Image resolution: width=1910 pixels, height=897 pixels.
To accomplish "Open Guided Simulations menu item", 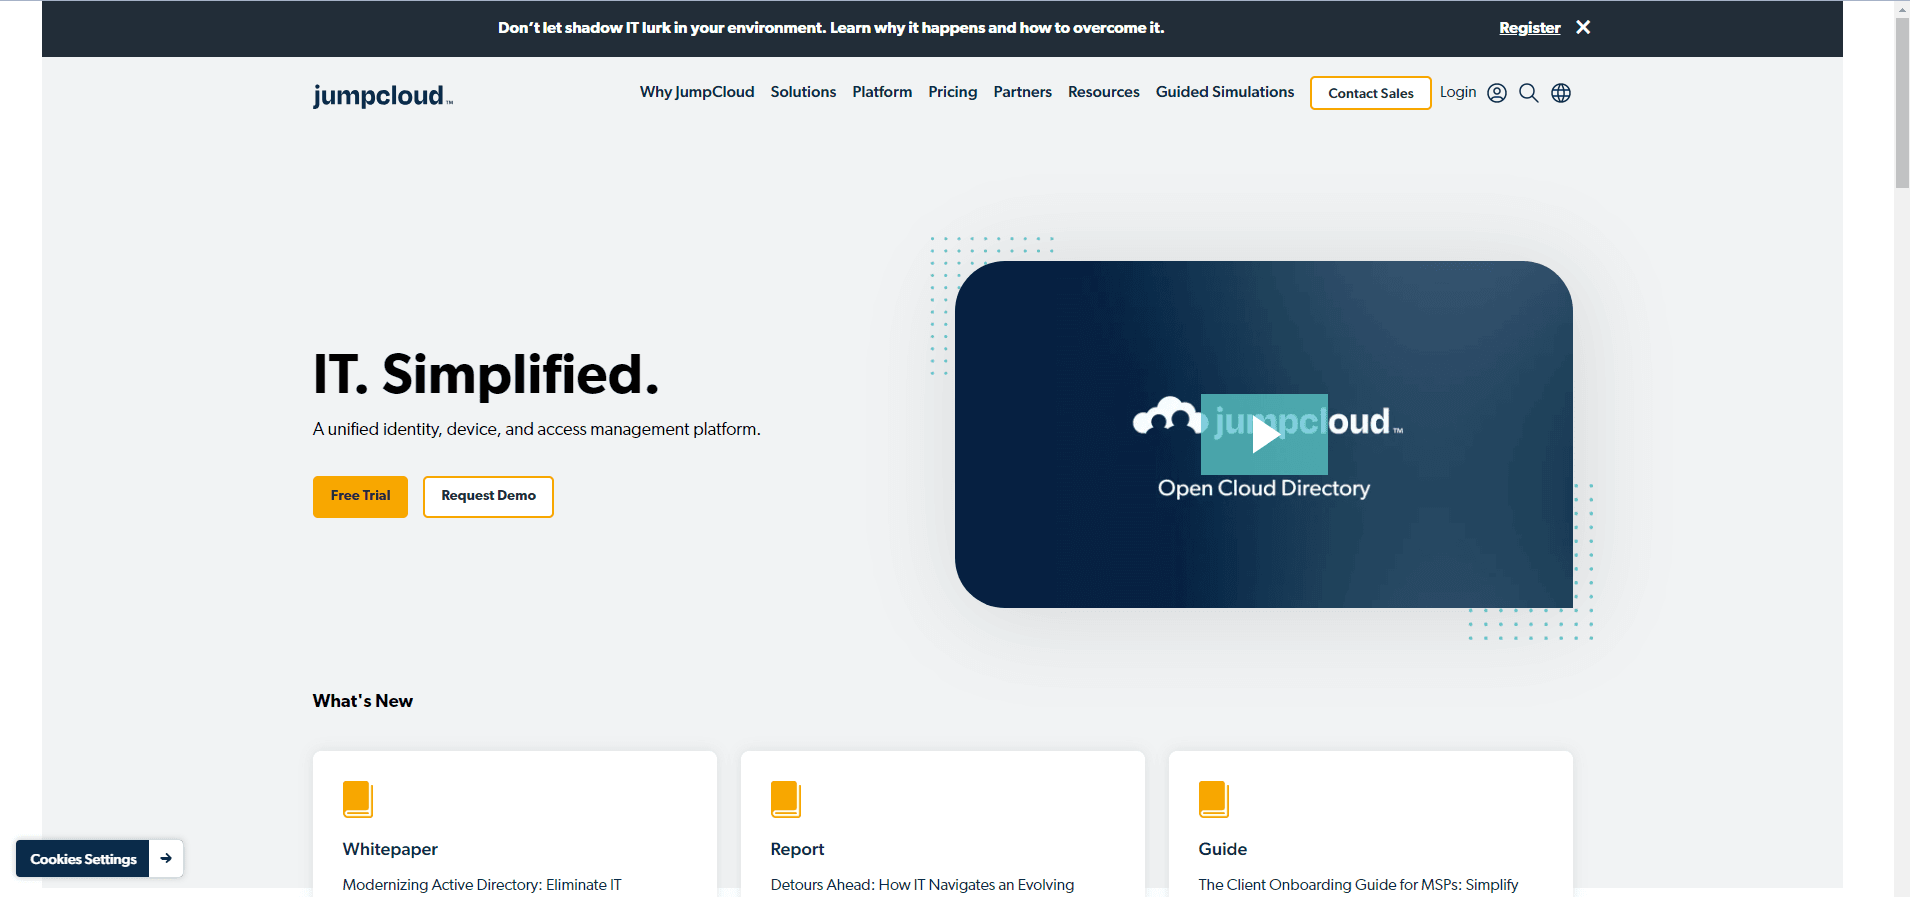I will (x=1225, y=92).
